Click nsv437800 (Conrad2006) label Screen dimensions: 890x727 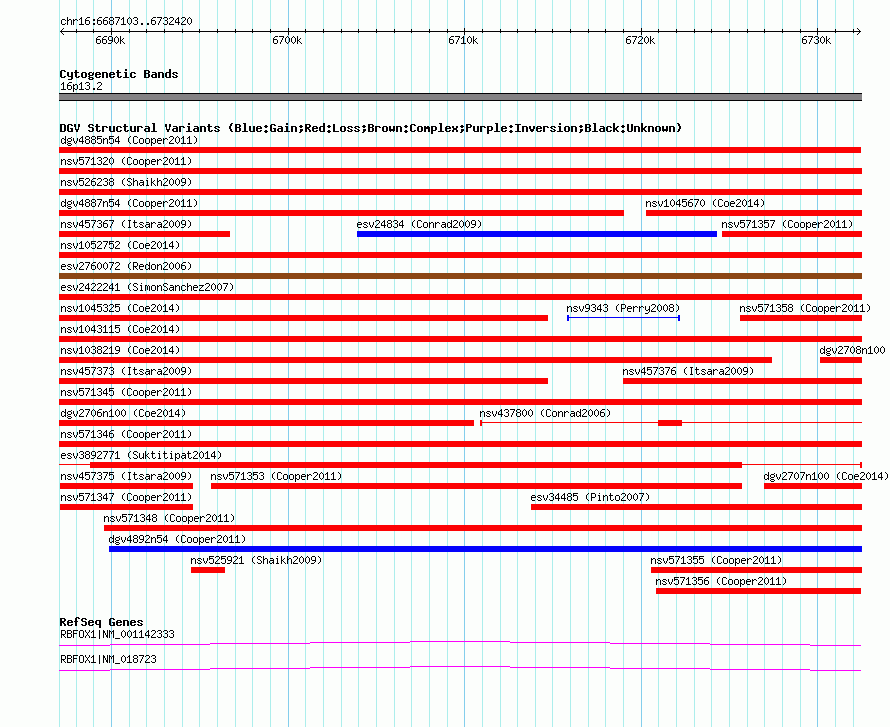pyautogui.click(x=545, y=413)
